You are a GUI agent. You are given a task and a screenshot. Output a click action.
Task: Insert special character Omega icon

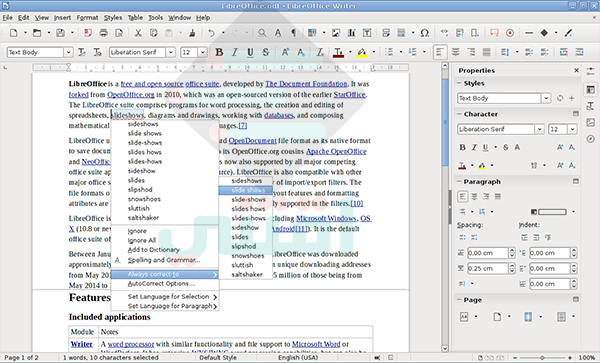[425, 33]
